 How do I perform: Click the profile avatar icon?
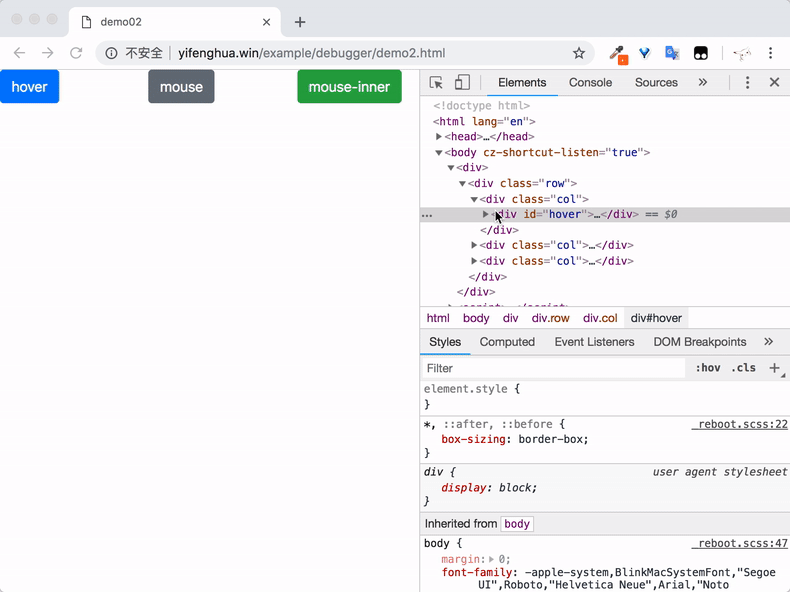(742, 53)
